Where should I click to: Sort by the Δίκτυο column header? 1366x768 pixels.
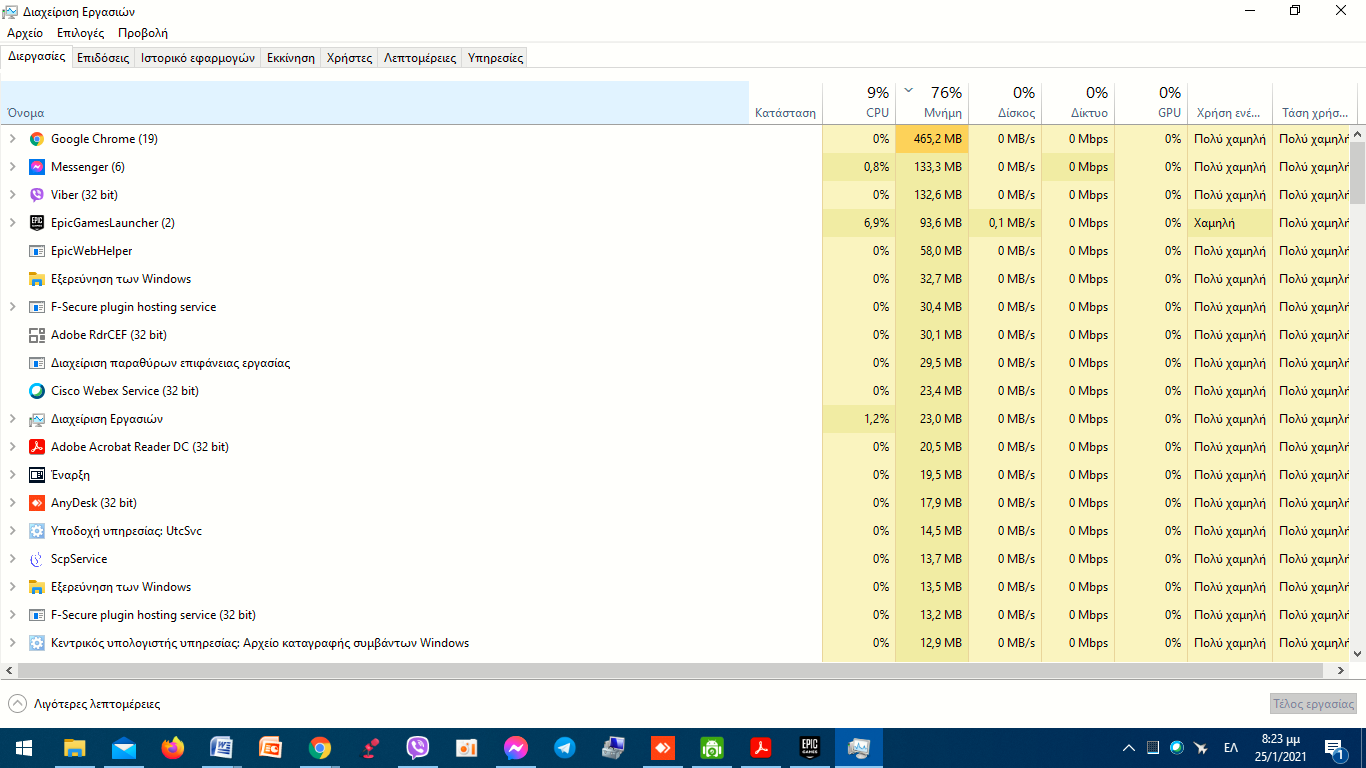(x=1078, y=102)
